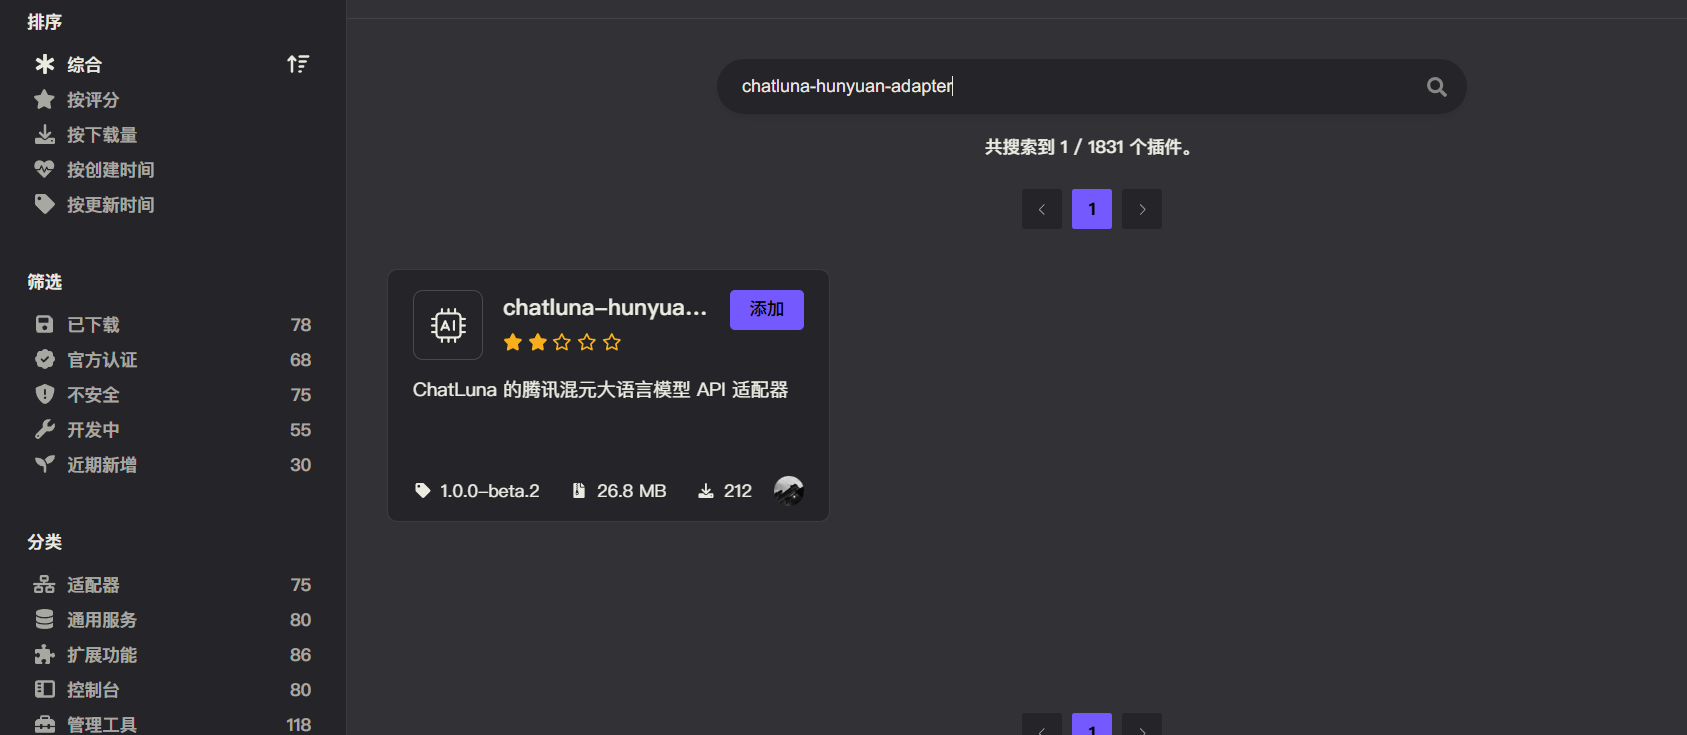This screenshot has height=735, width=1687.
Task: Go to next page in top pagination
Action: click(1142, 209)
